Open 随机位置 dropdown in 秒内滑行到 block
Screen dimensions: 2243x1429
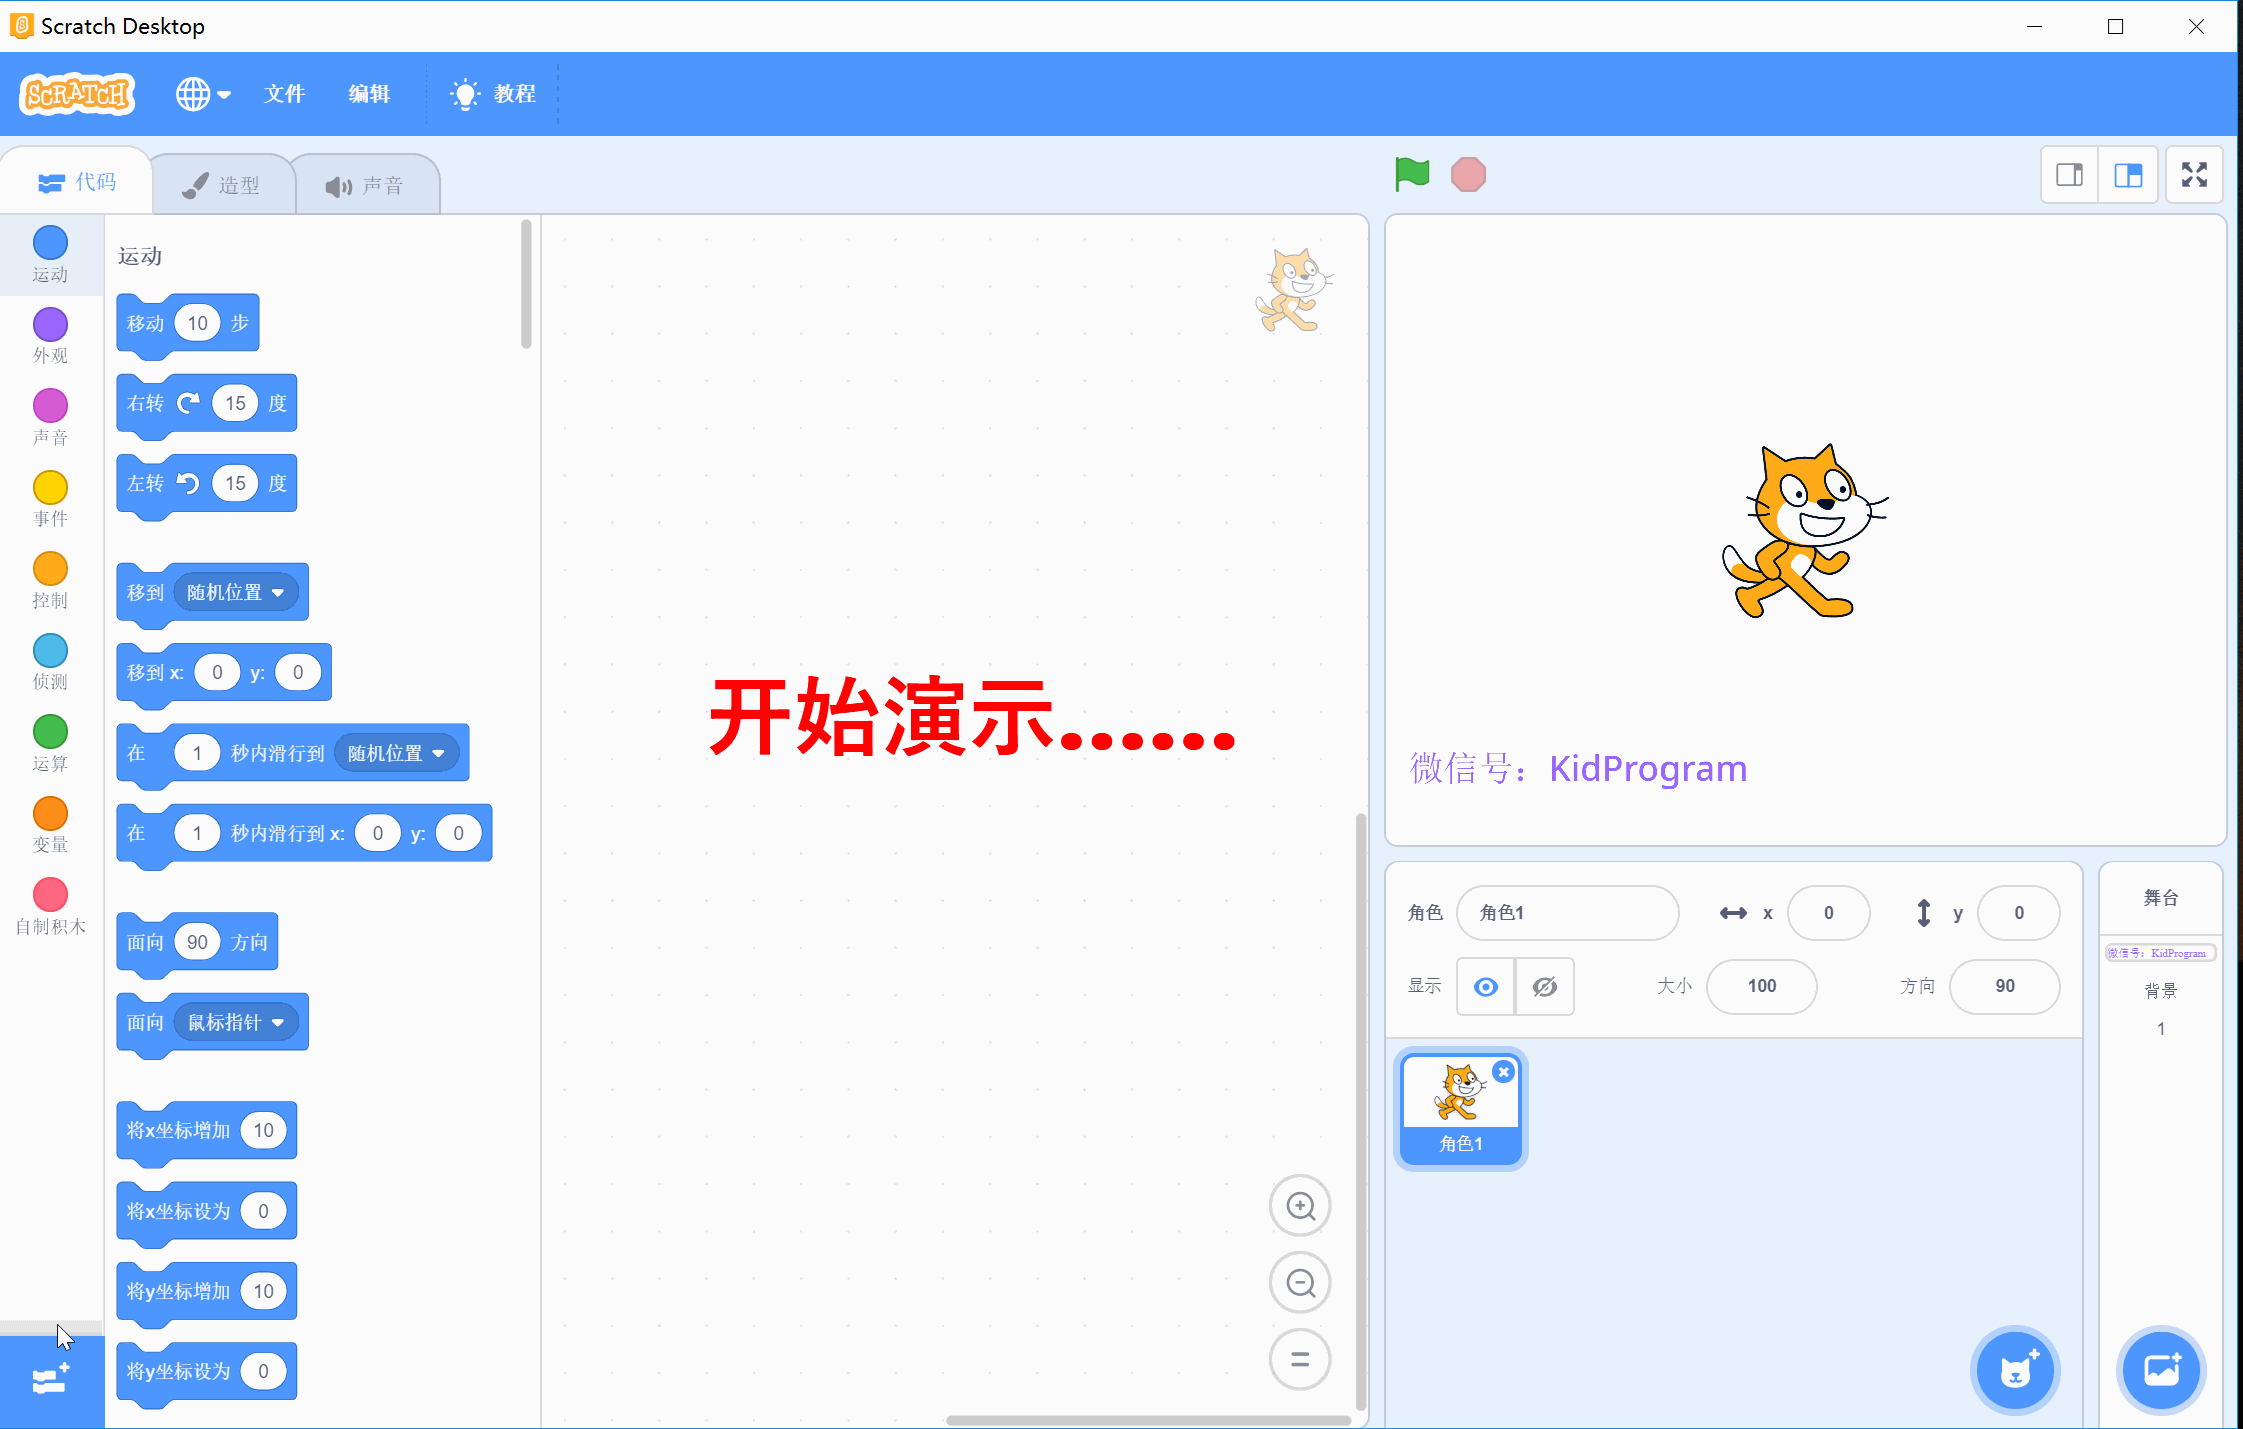pos(396,753)
